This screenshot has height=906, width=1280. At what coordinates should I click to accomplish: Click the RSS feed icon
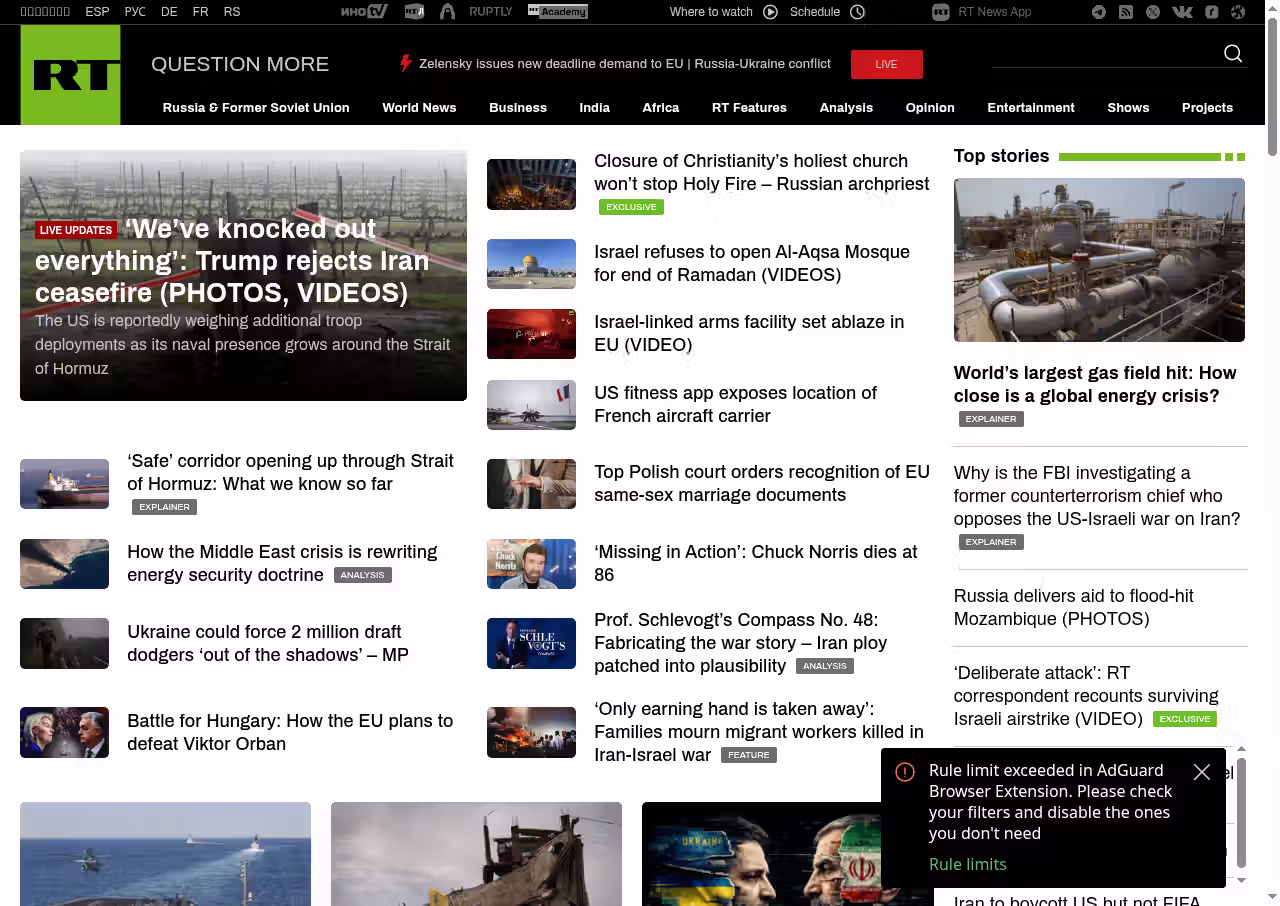[x=1126, y=12]
